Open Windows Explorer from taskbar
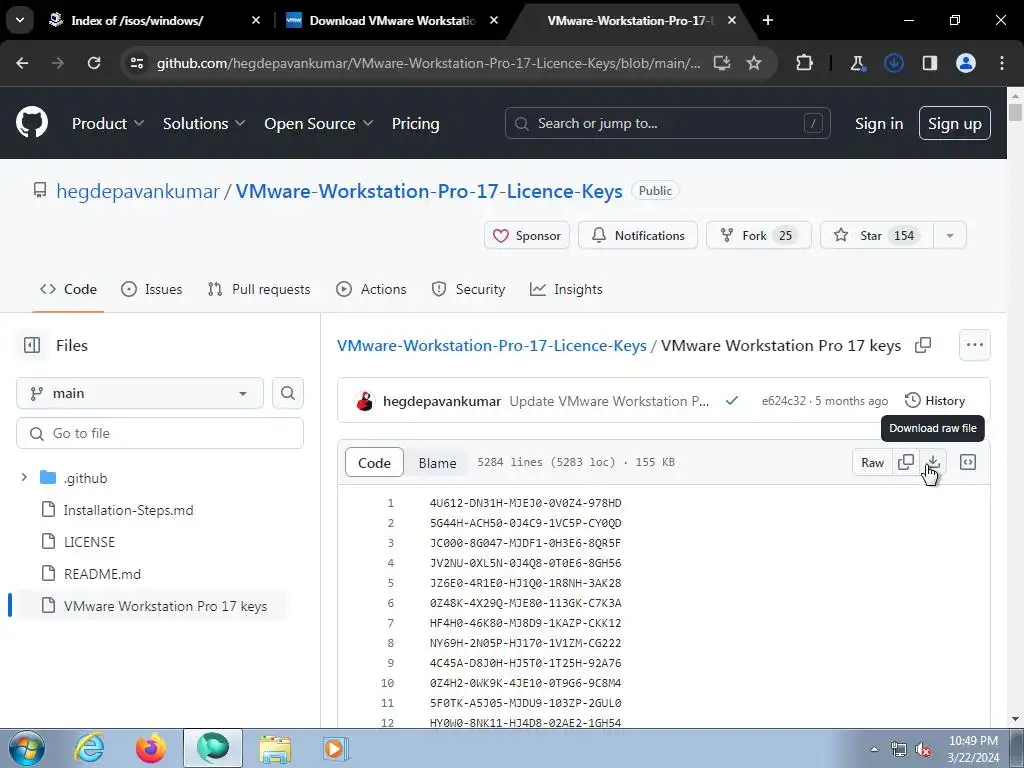 275,748
